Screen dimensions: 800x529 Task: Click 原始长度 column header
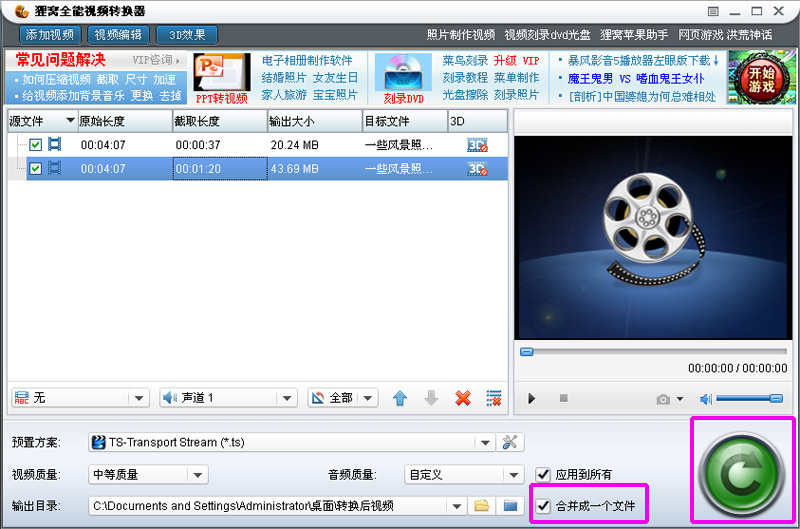tap(126, 121)
